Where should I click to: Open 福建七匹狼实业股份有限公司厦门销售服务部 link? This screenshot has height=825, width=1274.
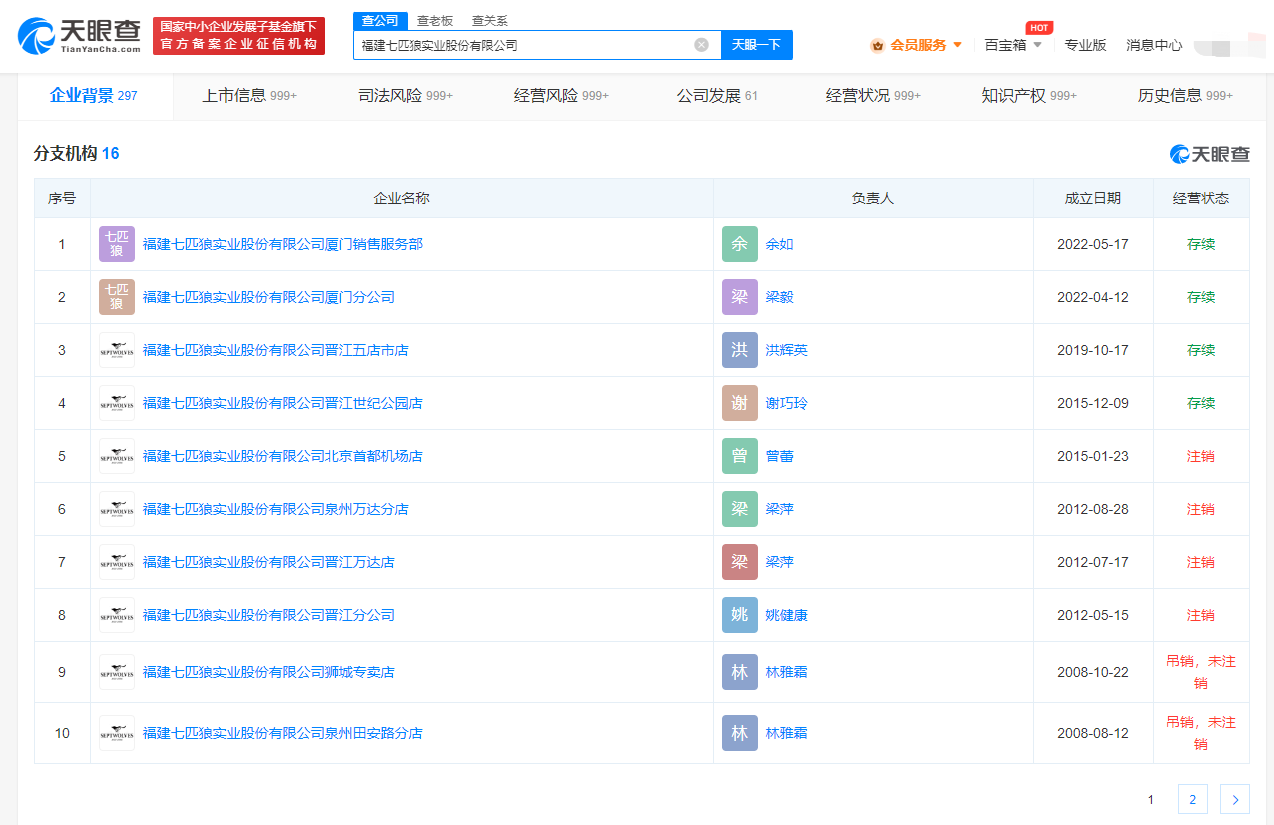283,244
